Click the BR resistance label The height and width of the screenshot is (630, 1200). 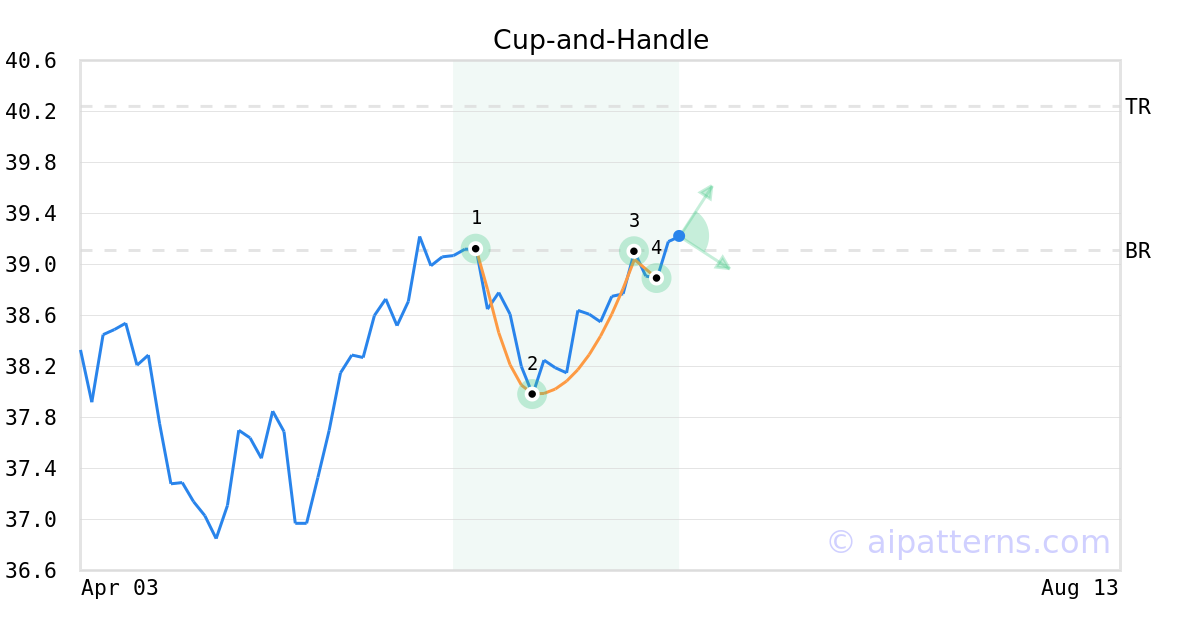(1138, 251)
